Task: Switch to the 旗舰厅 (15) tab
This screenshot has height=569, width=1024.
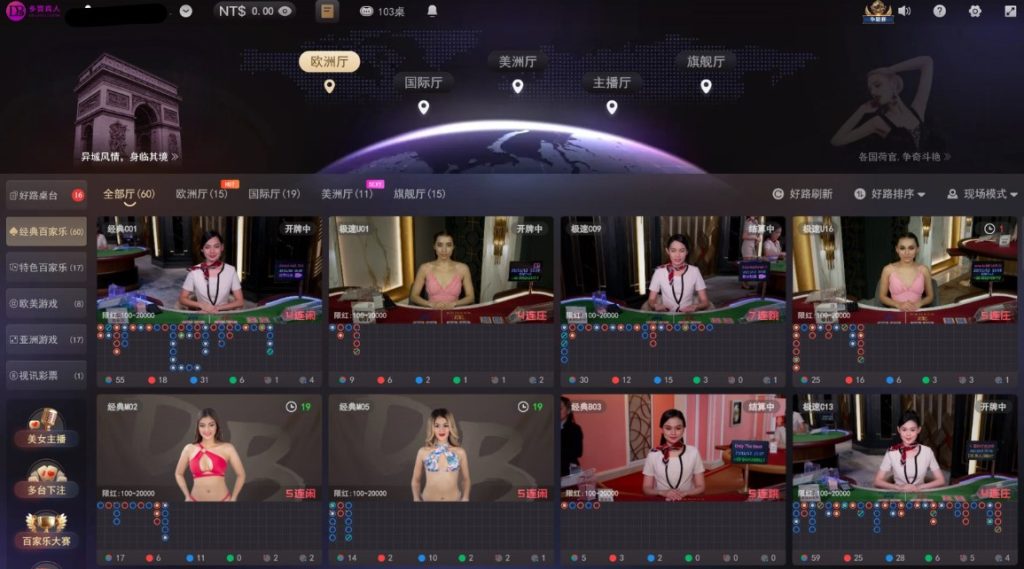Action: click(419, 194)
